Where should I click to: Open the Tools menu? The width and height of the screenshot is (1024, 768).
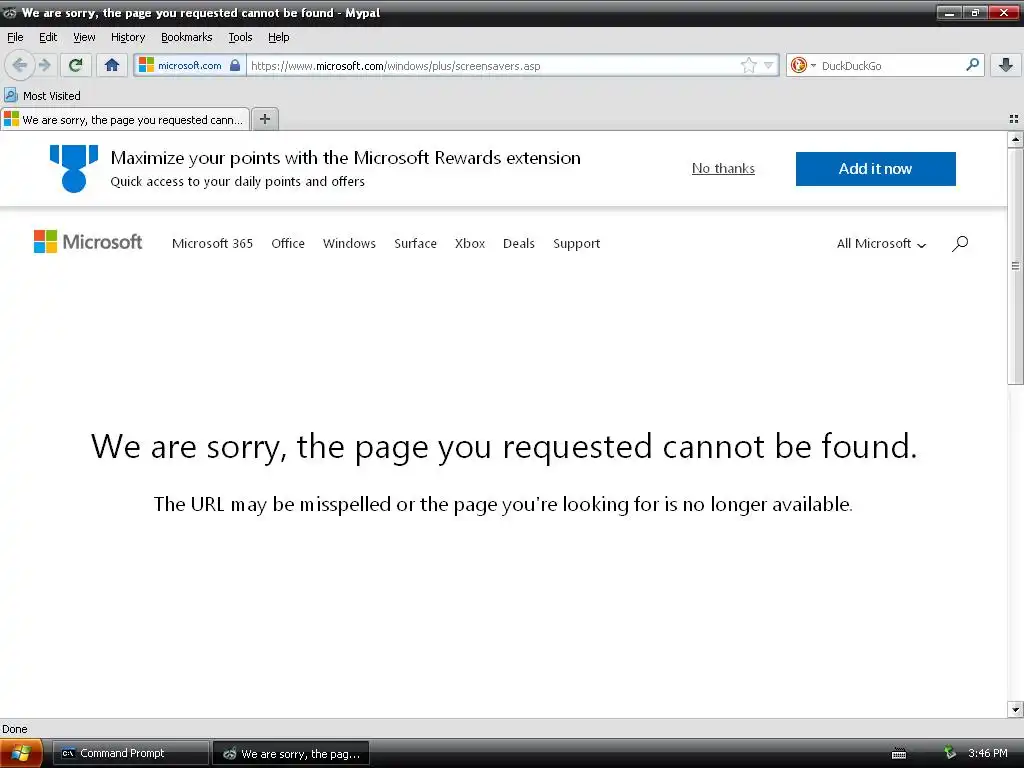coord(240,37)
